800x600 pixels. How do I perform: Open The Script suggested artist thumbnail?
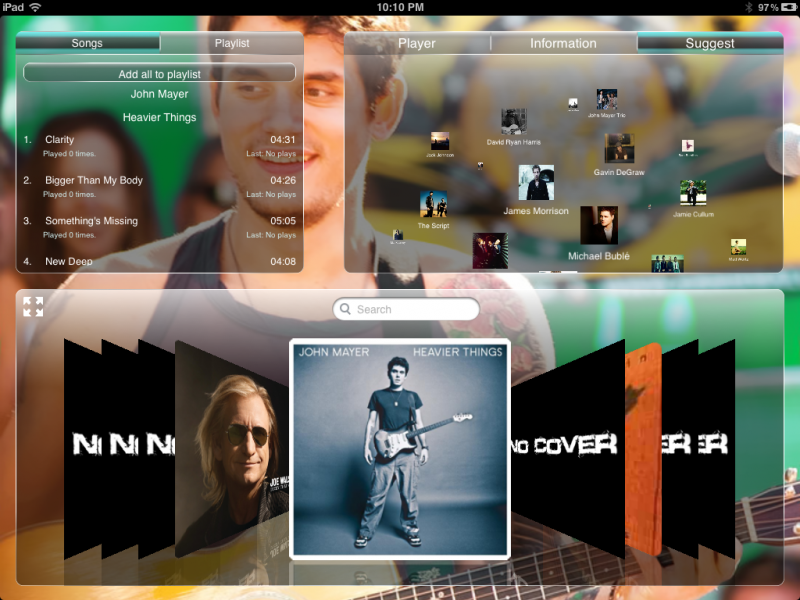[433, 204]
